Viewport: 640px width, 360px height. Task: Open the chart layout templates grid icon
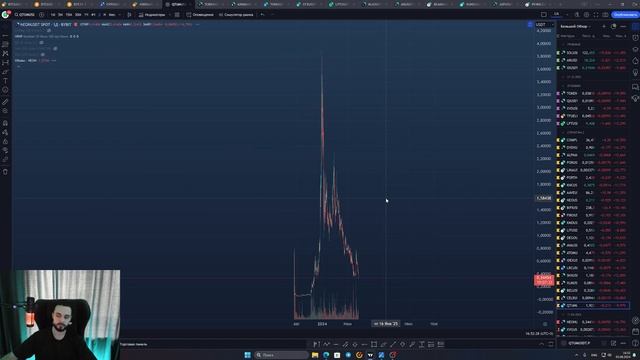point(177,15)
